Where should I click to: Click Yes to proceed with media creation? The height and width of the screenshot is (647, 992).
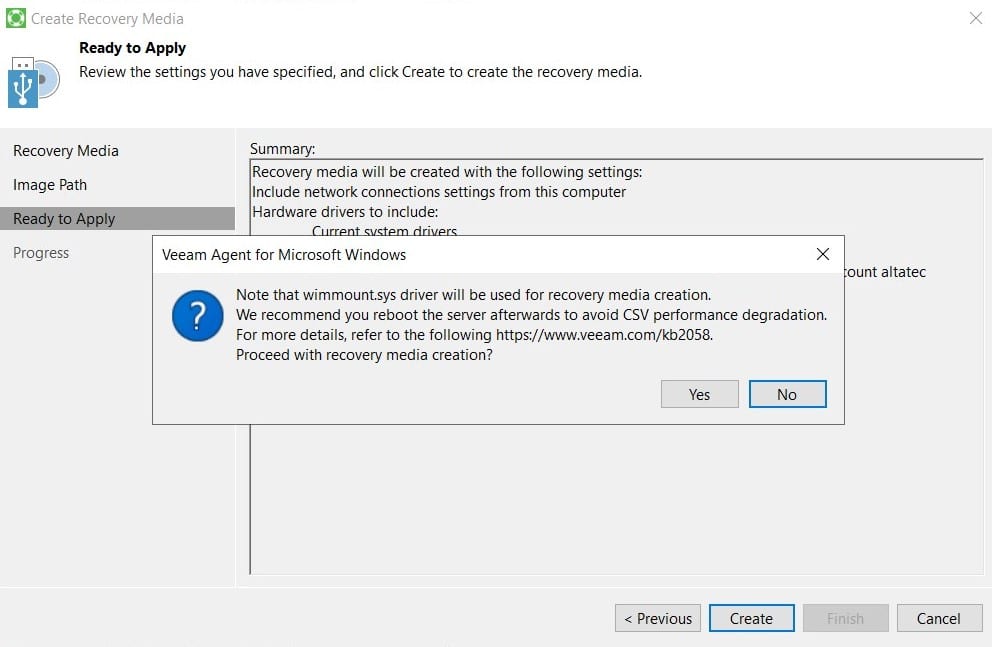coord(699,394)
